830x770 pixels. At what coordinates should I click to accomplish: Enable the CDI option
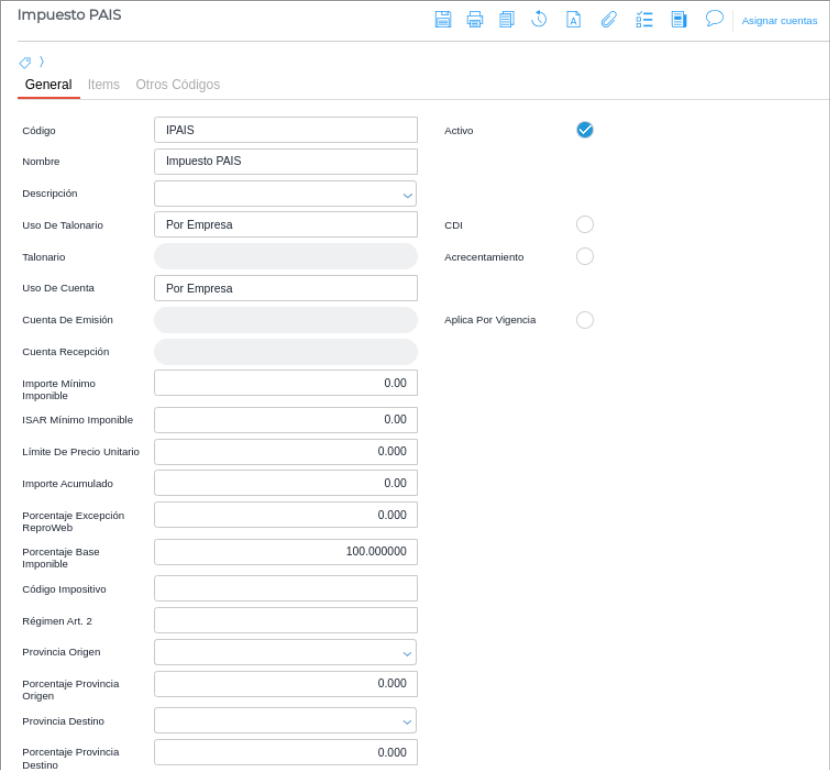(585, 225)
